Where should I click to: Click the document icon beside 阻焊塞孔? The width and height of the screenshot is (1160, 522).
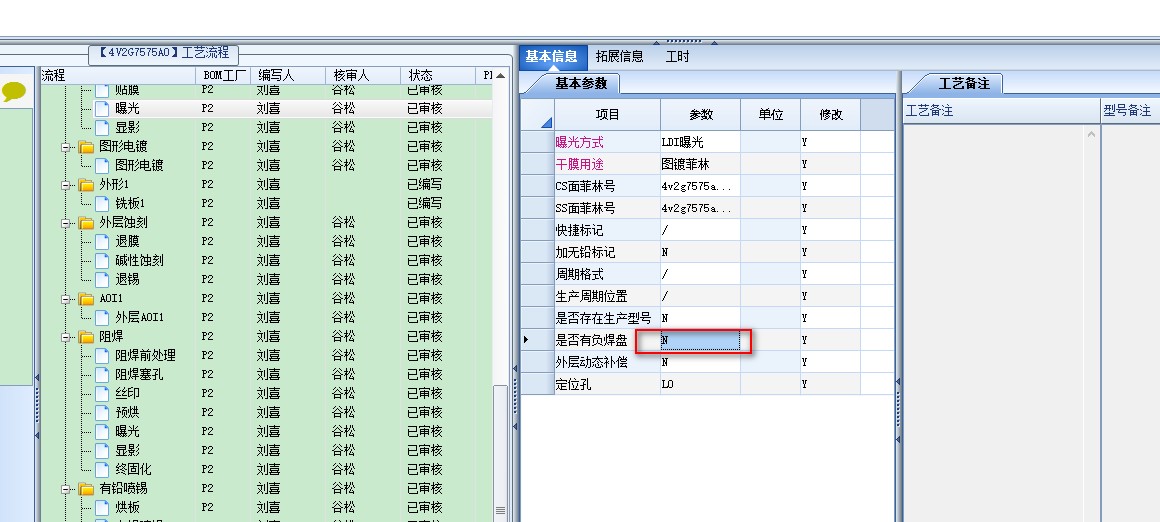coord(102,374)
